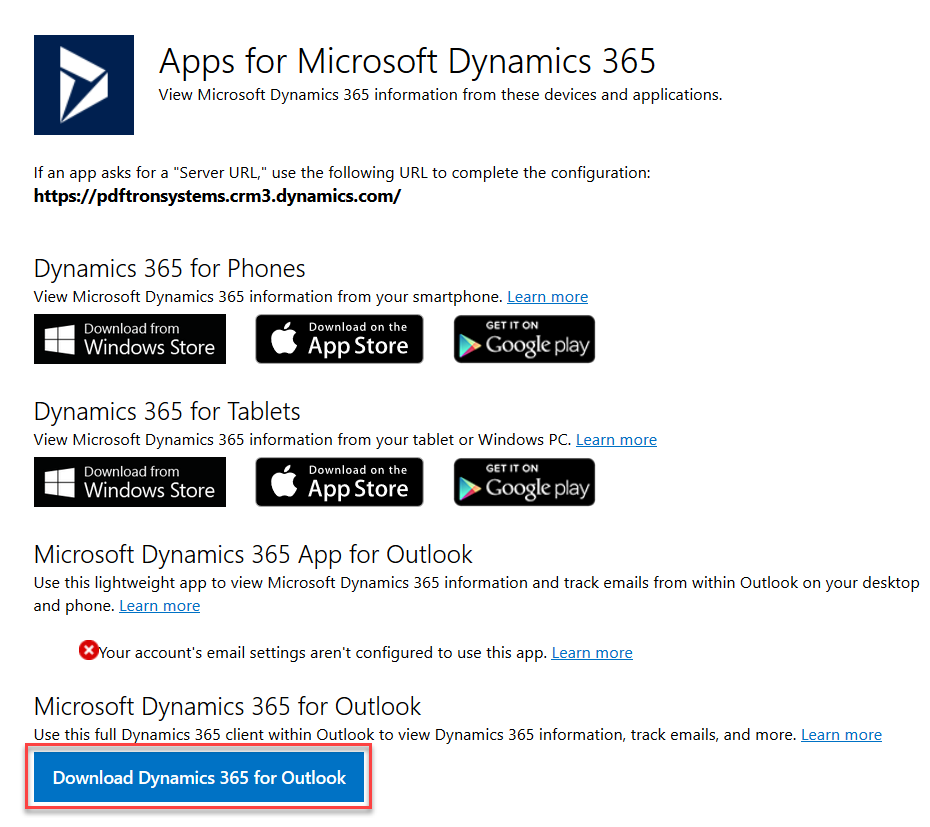Click the Apps for Microsoft Dynamics 365 heading
Viewport: 930px width, 827px height.
click(407, 61)
